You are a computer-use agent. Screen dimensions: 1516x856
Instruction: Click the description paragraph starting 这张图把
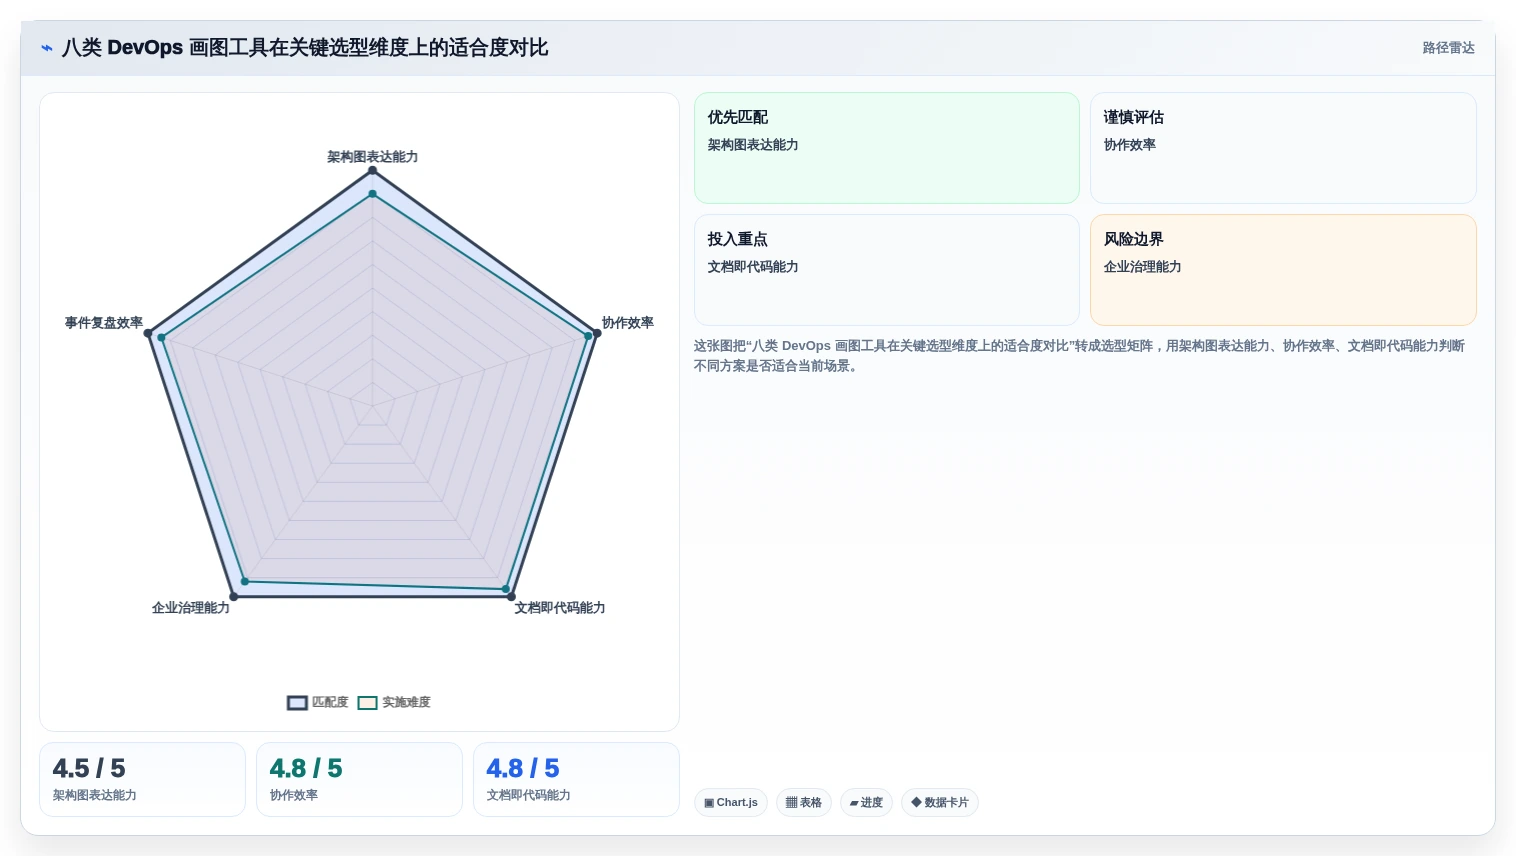tap(1080, 356)
